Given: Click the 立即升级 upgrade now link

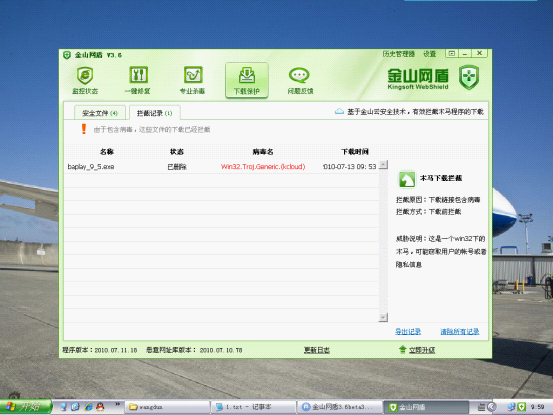Looking at the screenshot, I should [x=422, y=350].
